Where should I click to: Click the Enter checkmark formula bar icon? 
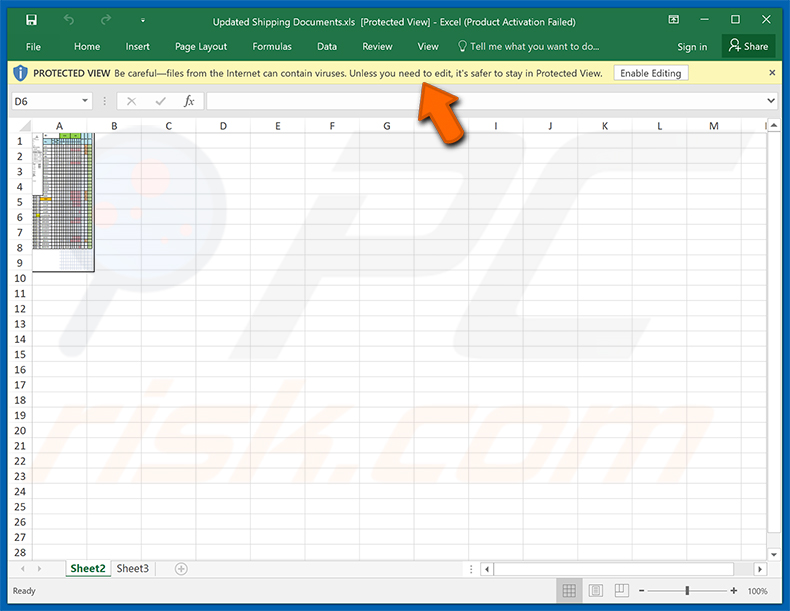coord(160,101)
